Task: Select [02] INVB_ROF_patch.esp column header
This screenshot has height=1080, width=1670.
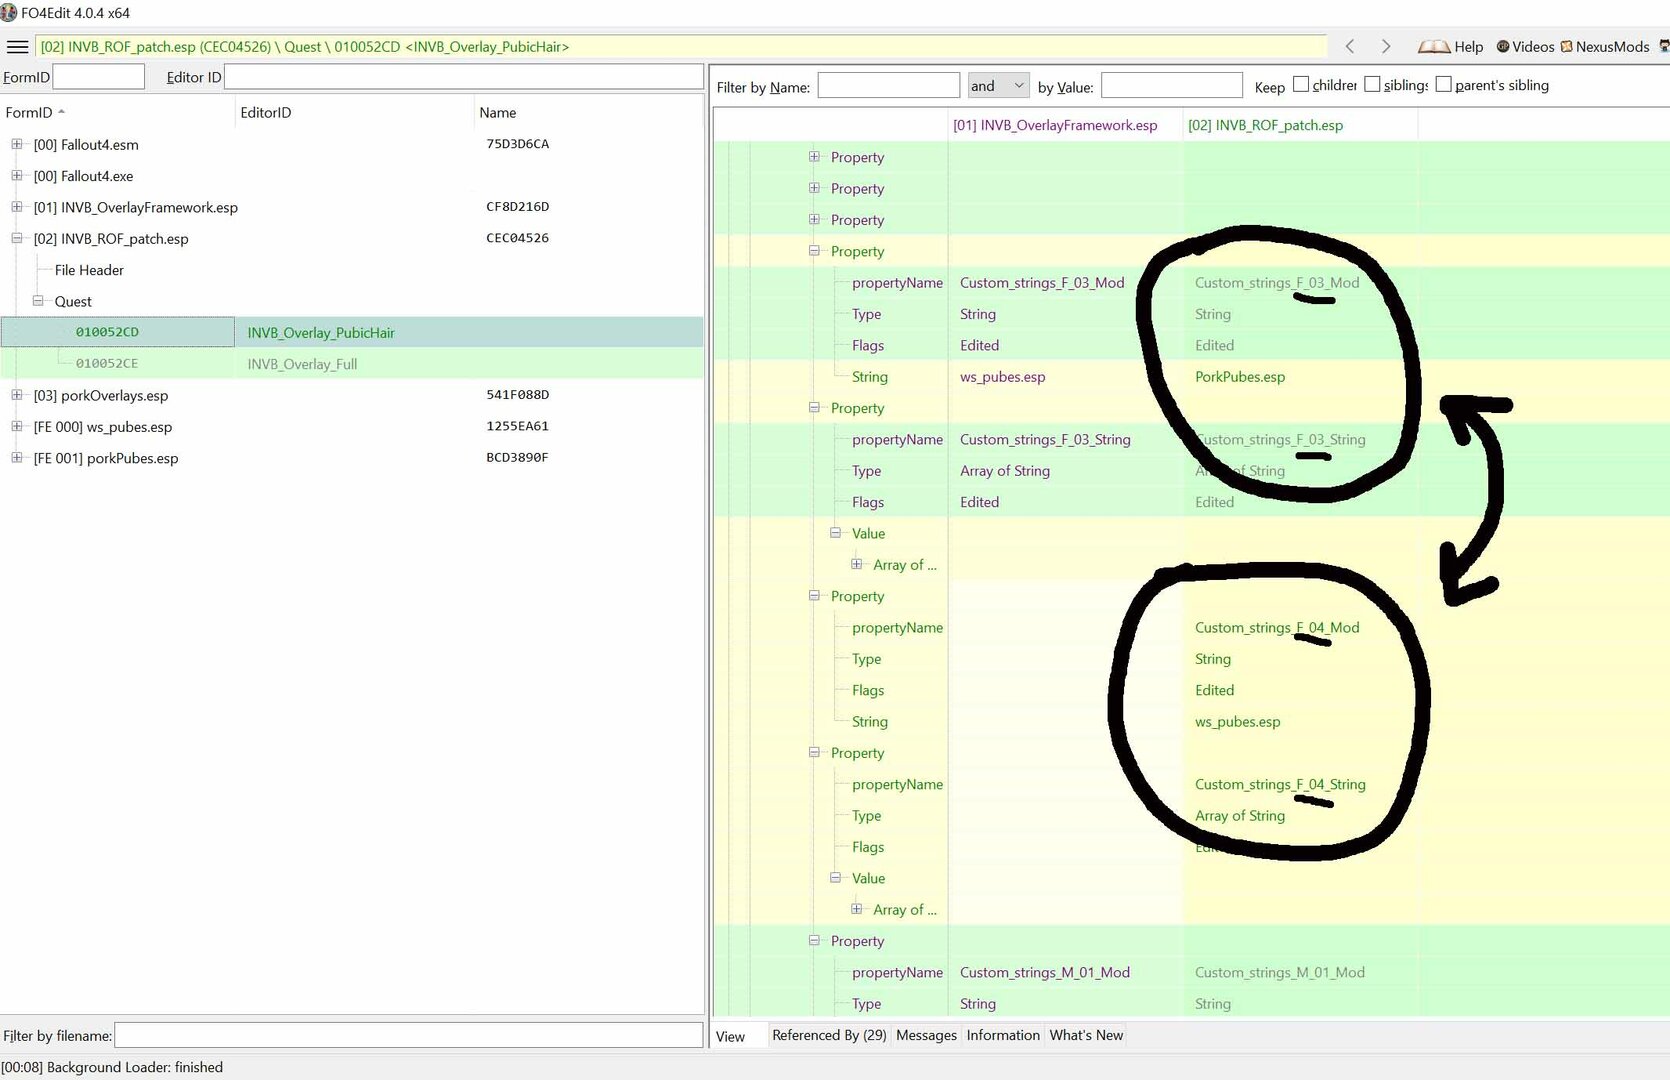Action: coord(1300,125)
